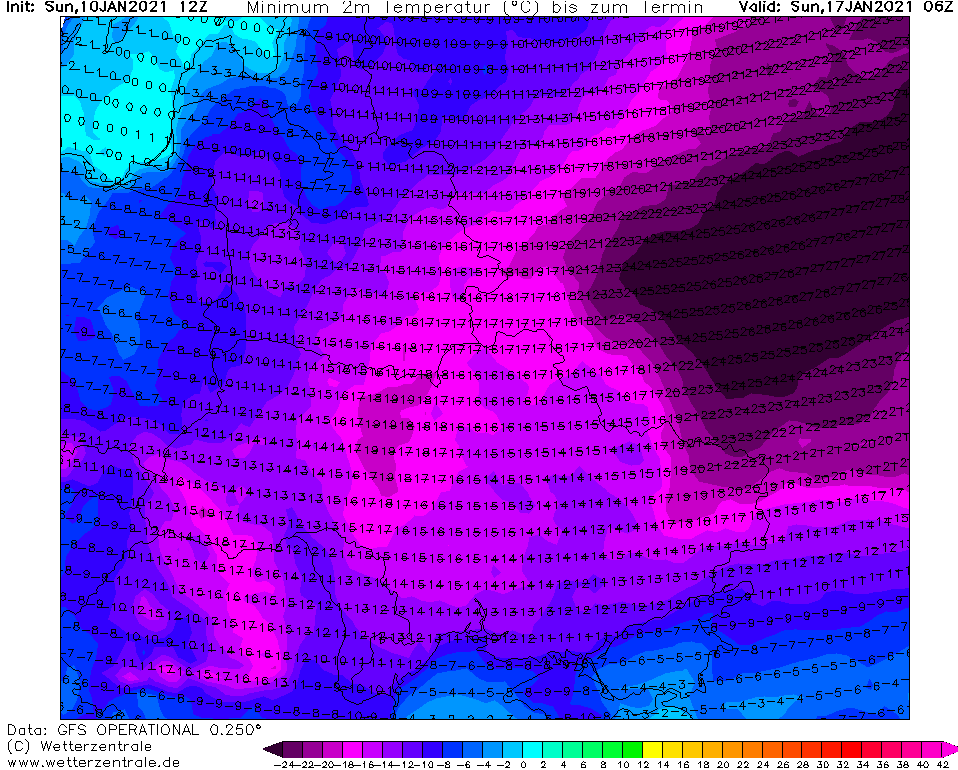The height and width of the screenshot is (770, 958).
Task: Click the '-12' label on the color scale
Action: pyautogui.click(x=403, y=764)
